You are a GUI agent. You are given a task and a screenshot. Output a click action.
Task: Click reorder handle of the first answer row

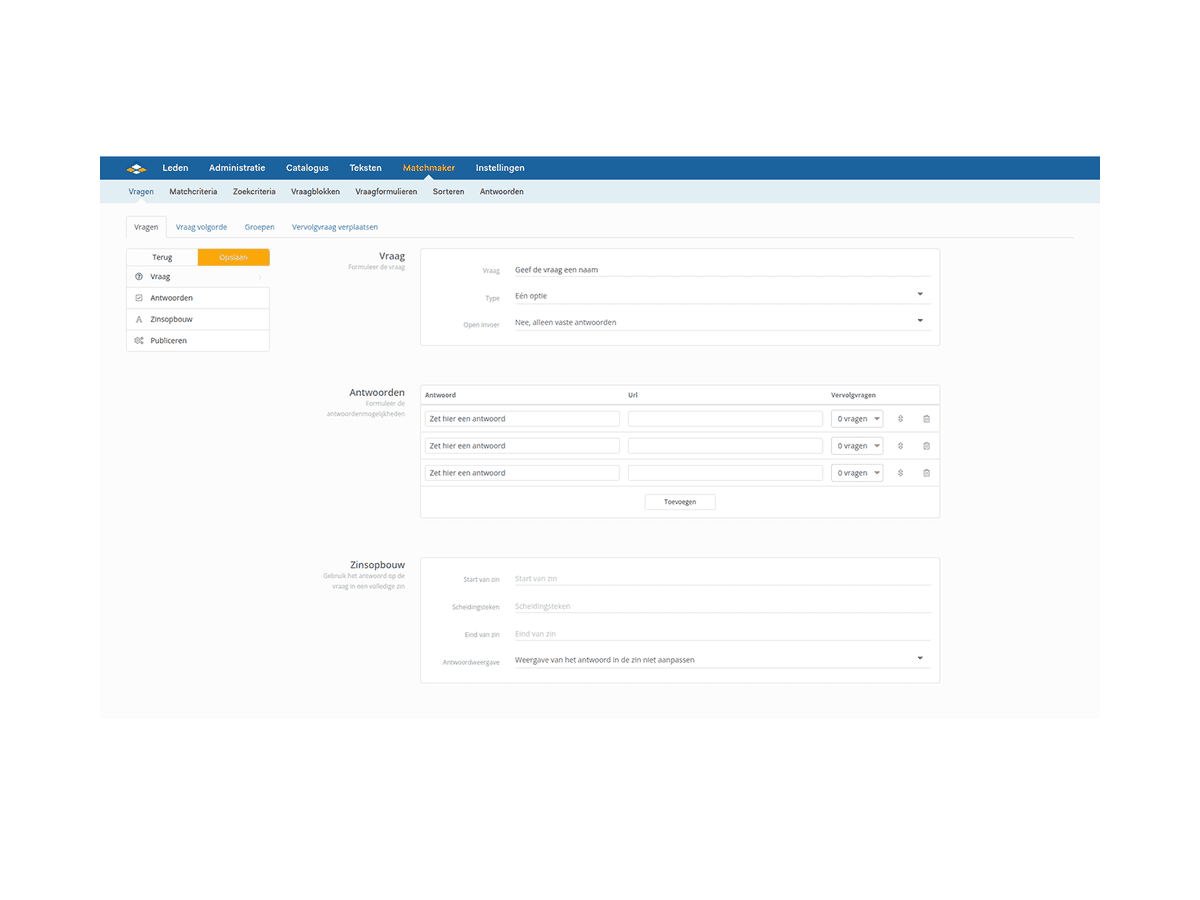pos(900,419)
